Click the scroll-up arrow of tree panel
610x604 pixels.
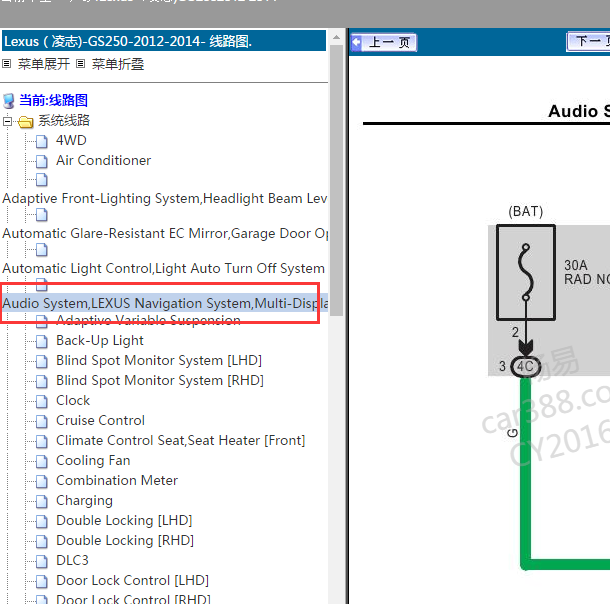[337, 38]
